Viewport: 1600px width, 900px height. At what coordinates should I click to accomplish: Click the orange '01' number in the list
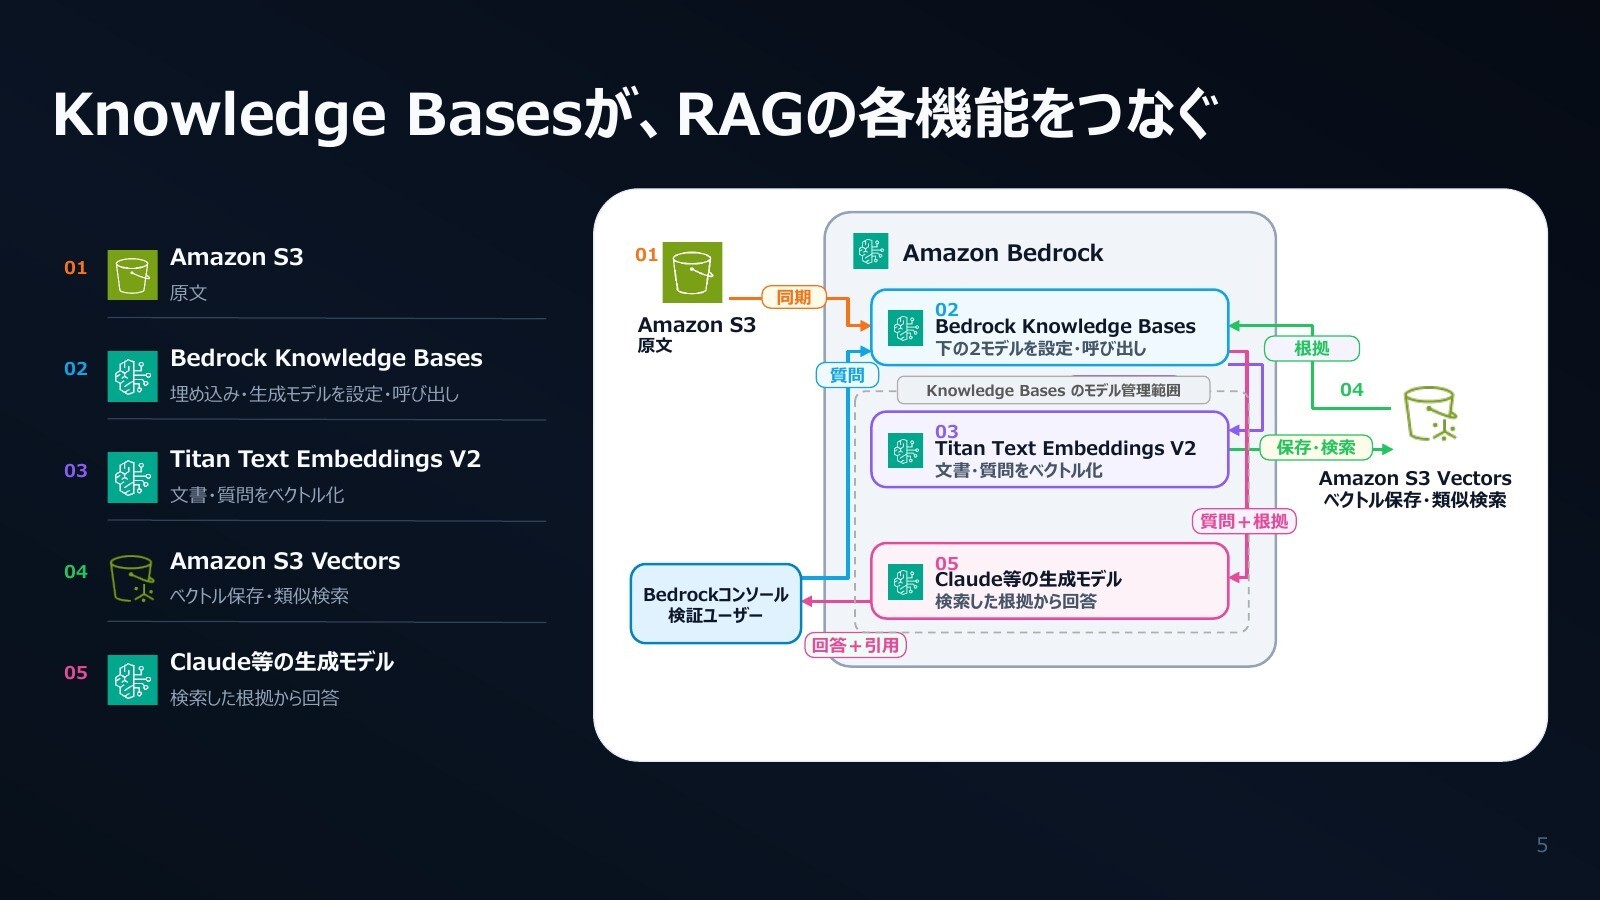(x=76, y=268)
